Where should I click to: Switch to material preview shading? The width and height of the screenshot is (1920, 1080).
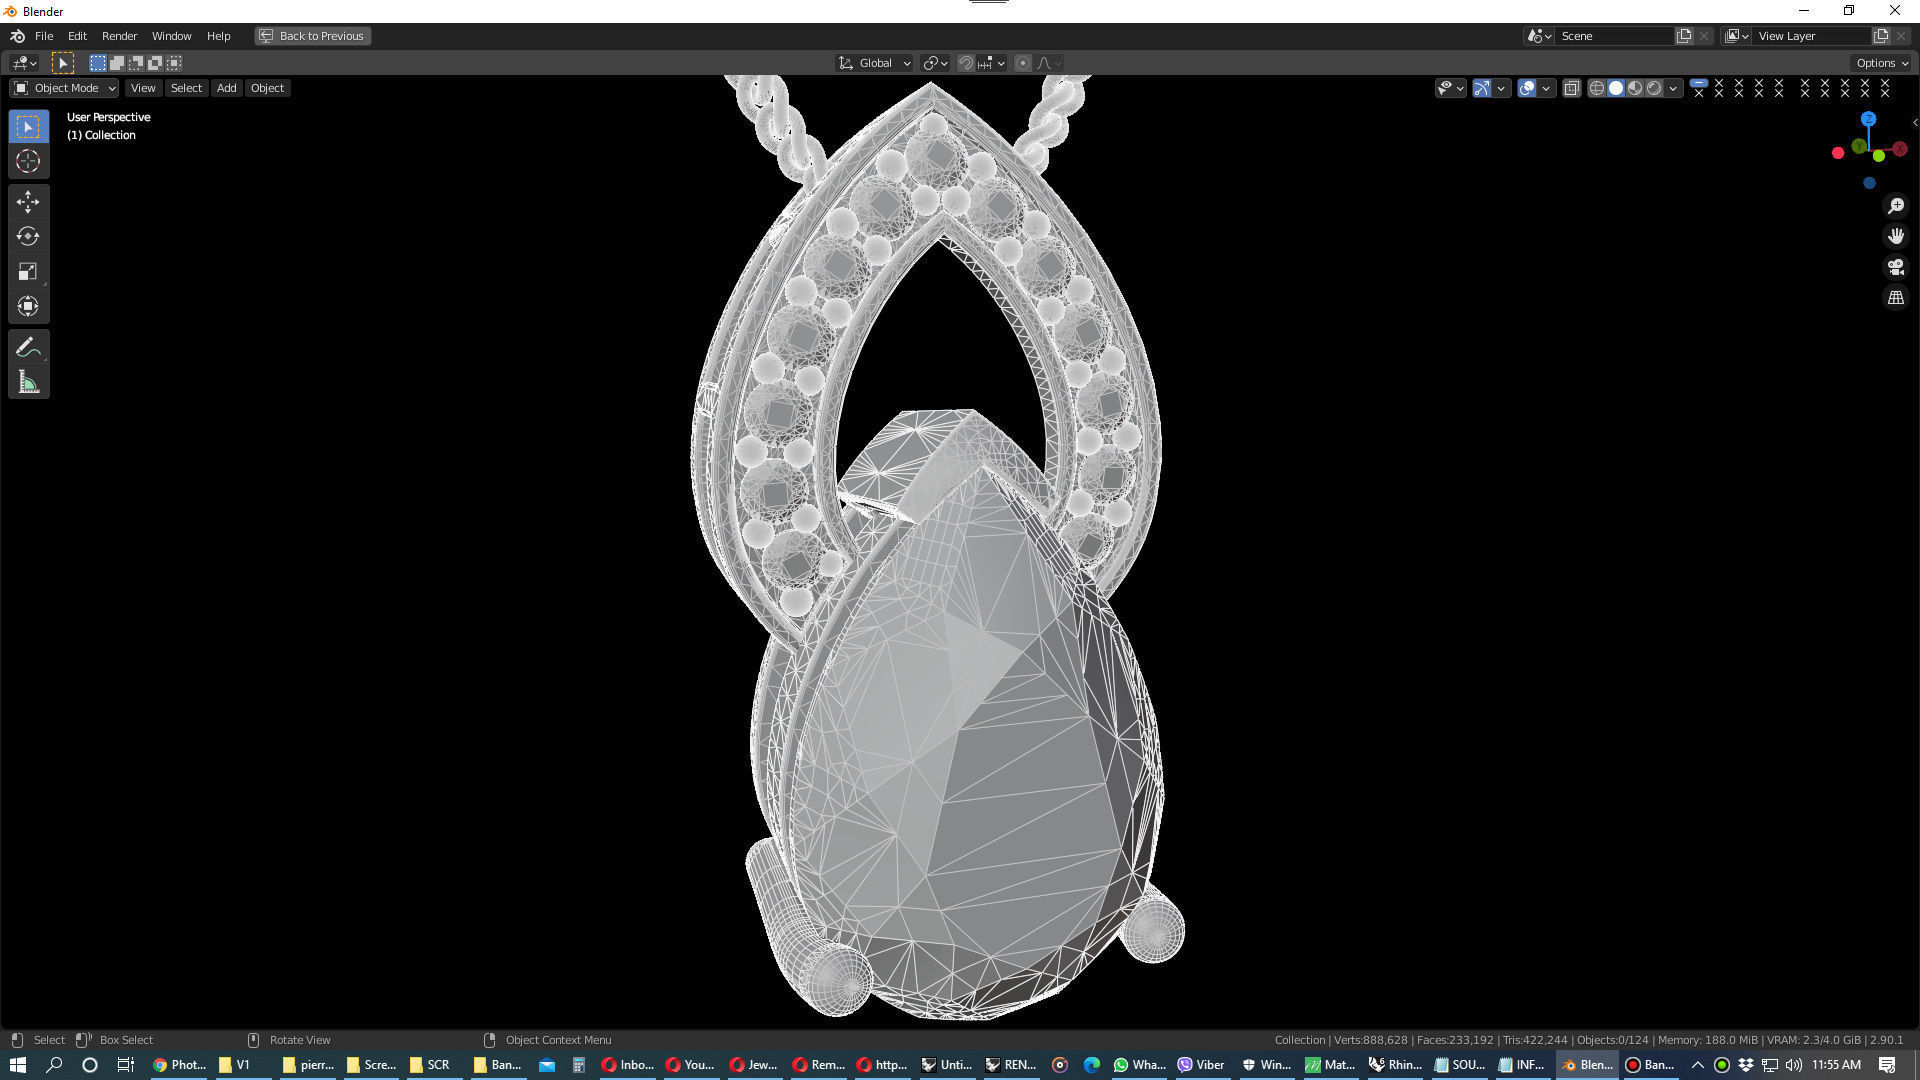click(x=1635, y=88)
